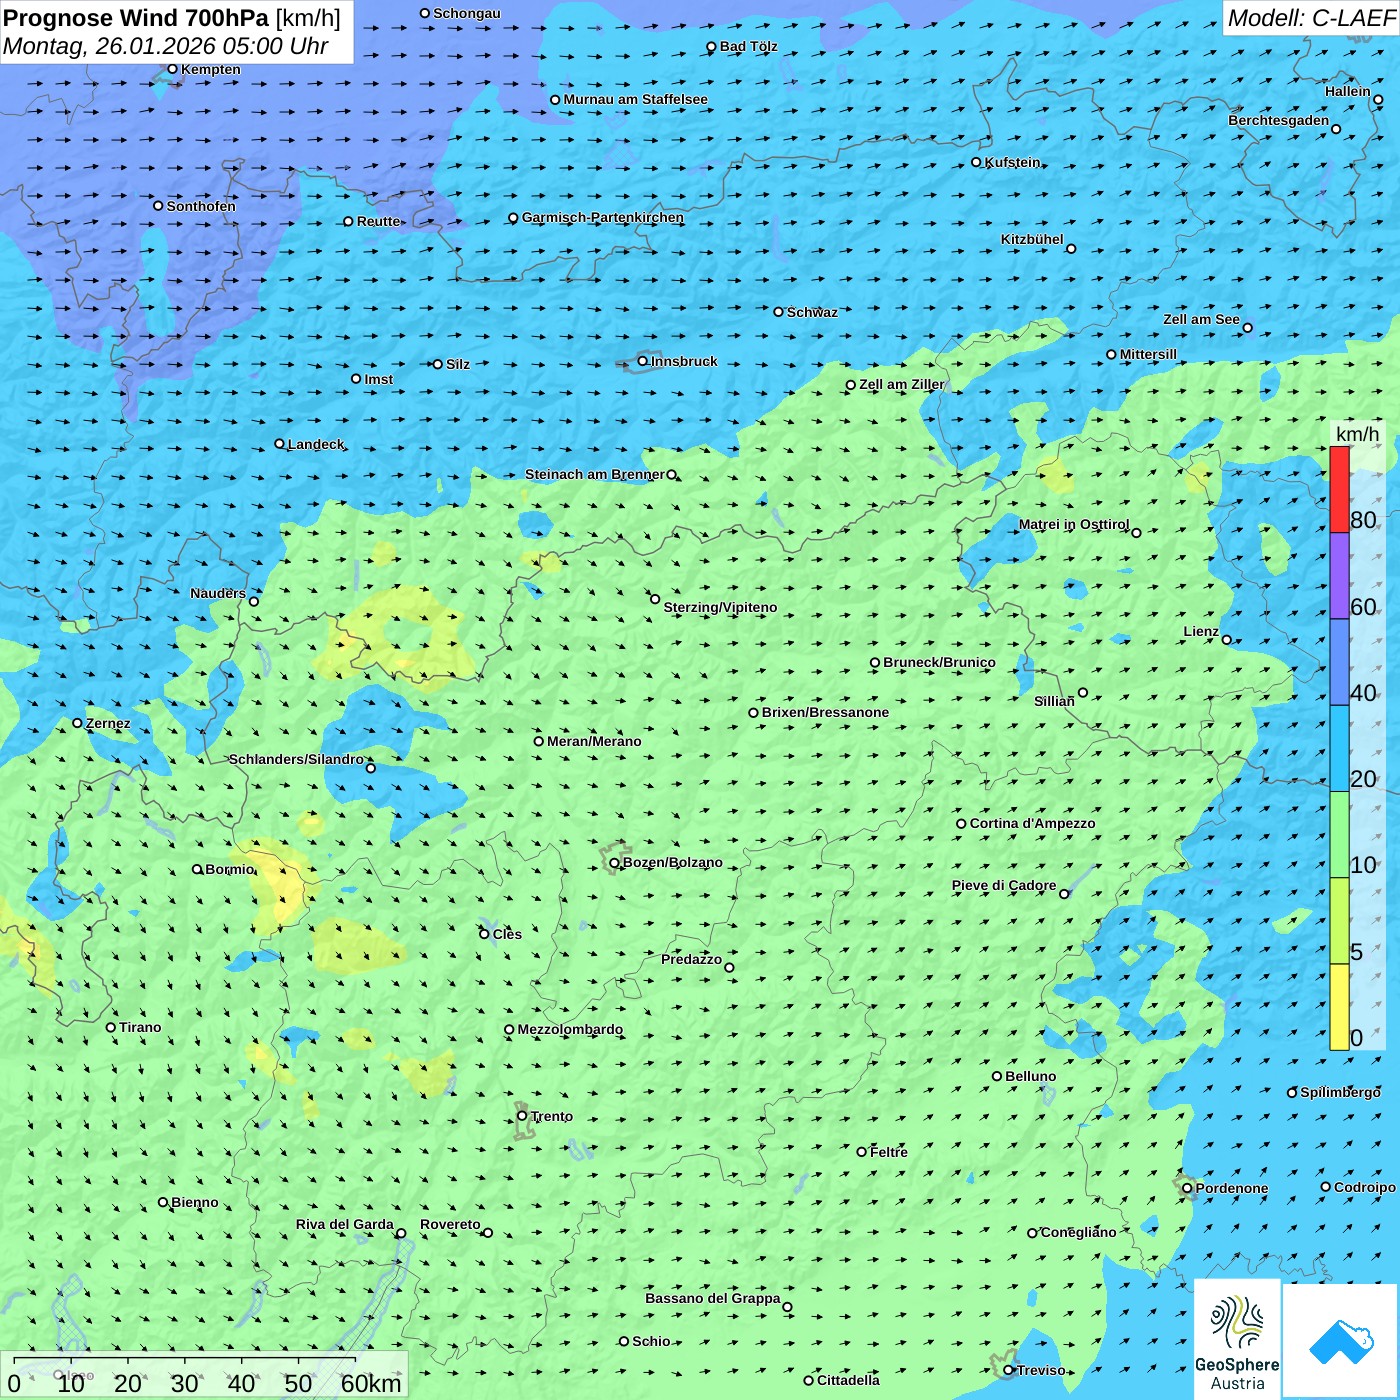Click the Kufstein marker circle
Image resolution: width=1400 pixels, height=1400 pixels.
977,162
